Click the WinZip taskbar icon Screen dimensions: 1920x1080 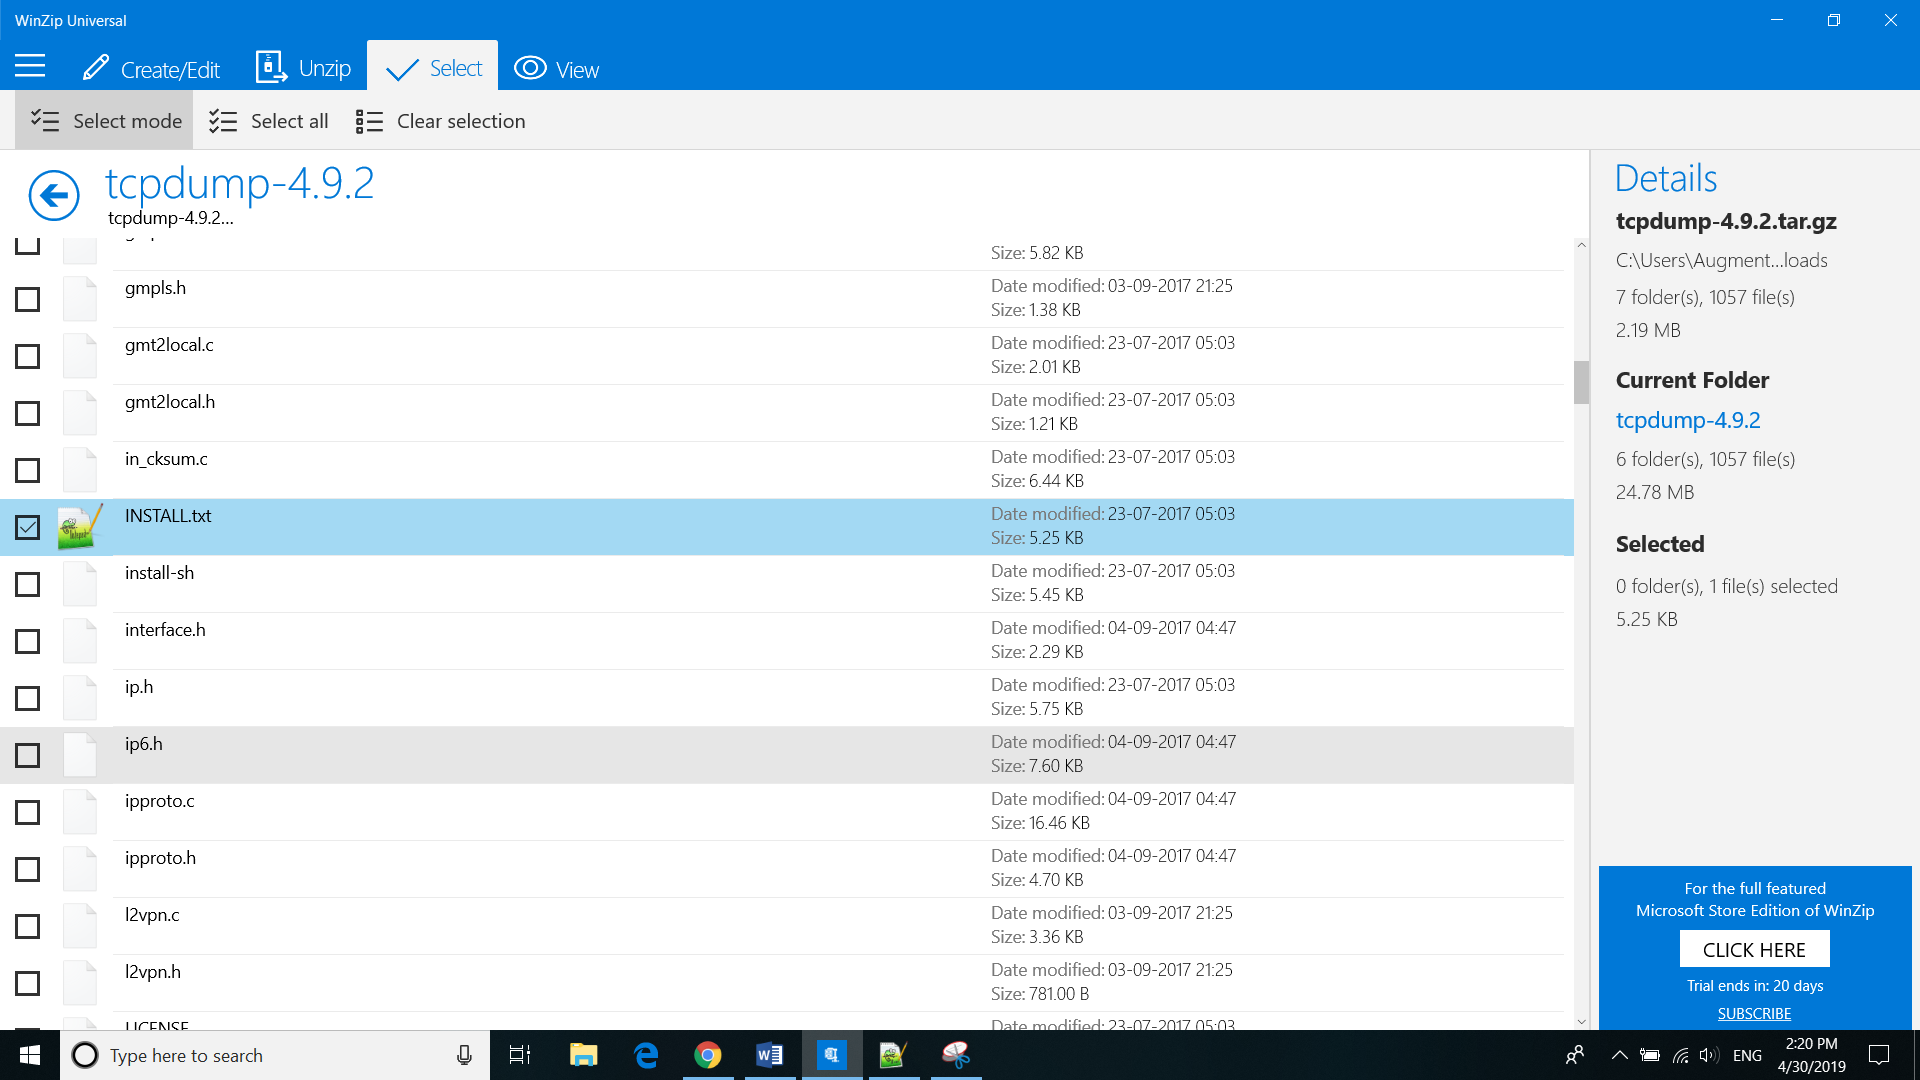[832, 1055]
